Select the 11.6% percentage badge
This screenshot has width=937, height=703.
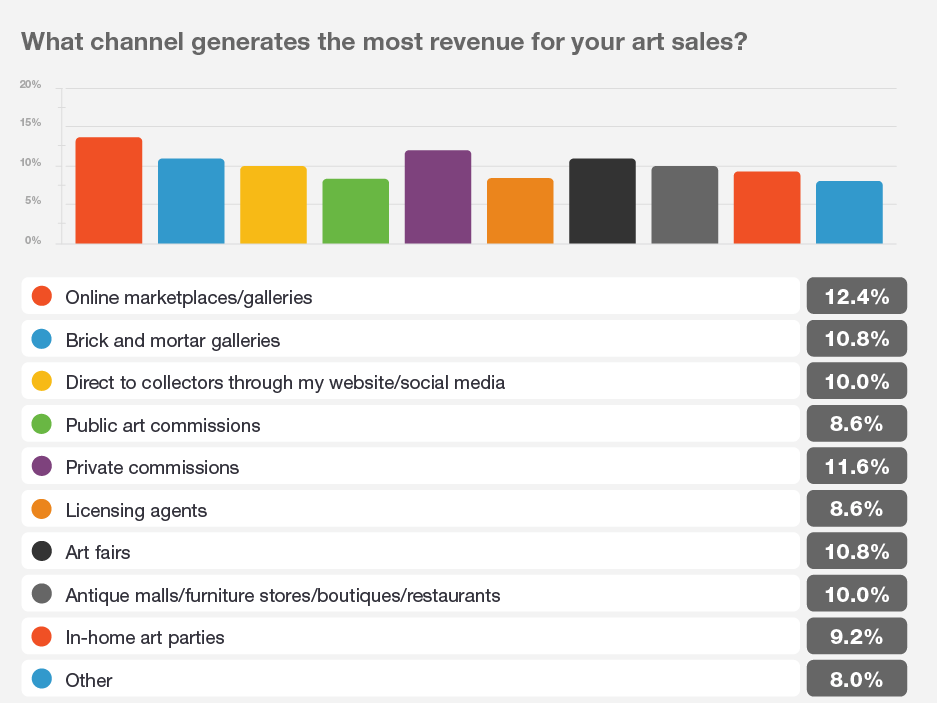(856, 467)
